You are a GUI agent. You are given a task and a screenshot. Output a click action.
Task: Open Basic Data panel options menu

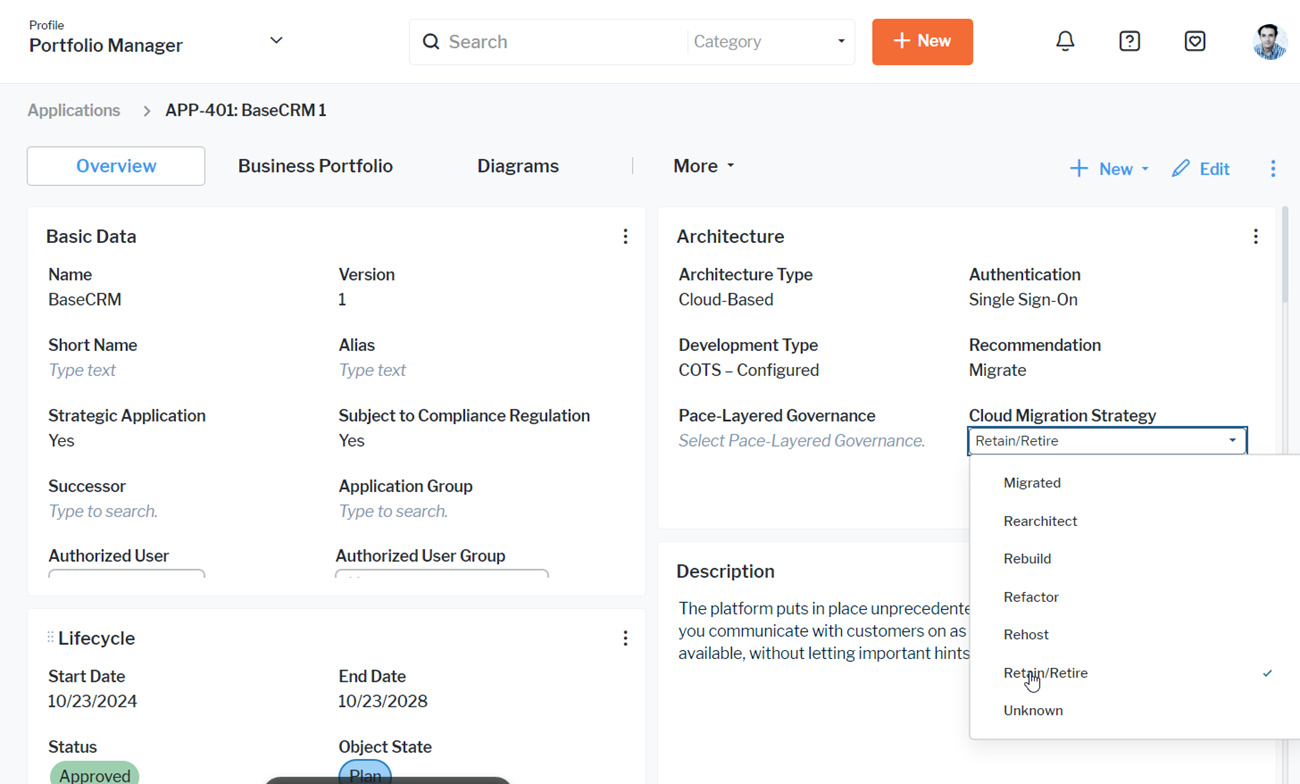click(x=625, y=237)
